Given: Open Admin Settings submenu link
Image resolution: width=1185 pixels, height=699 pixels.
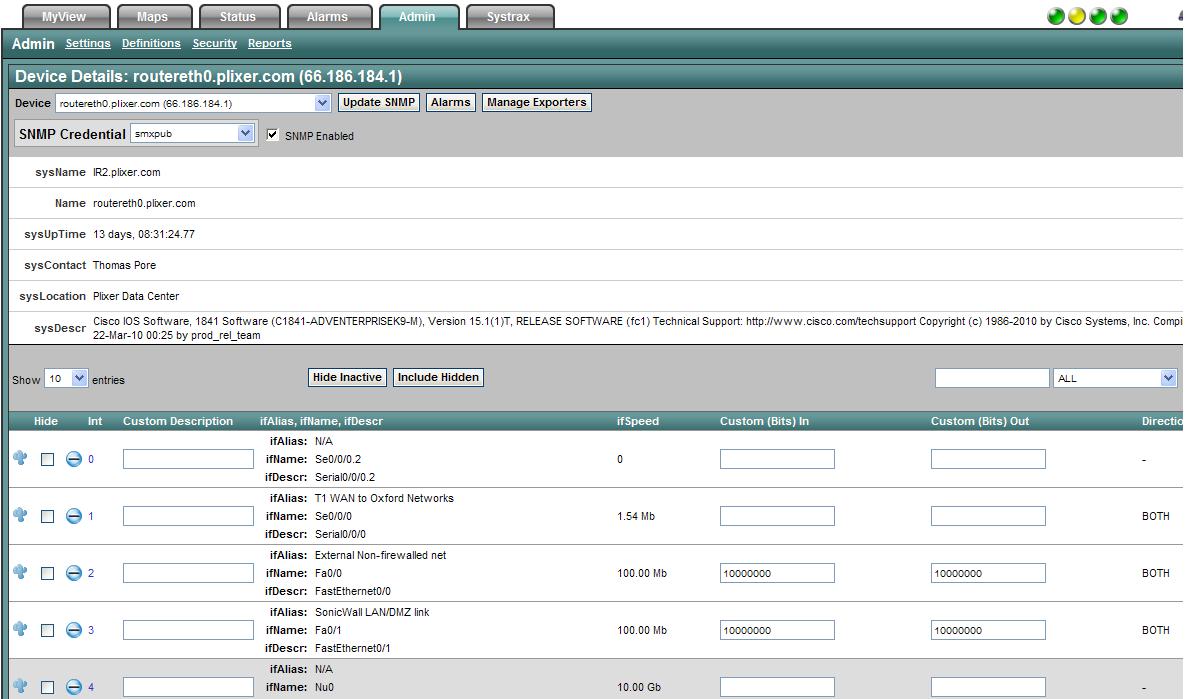Looking at the screenshot, I should click(x=88, y=43).
